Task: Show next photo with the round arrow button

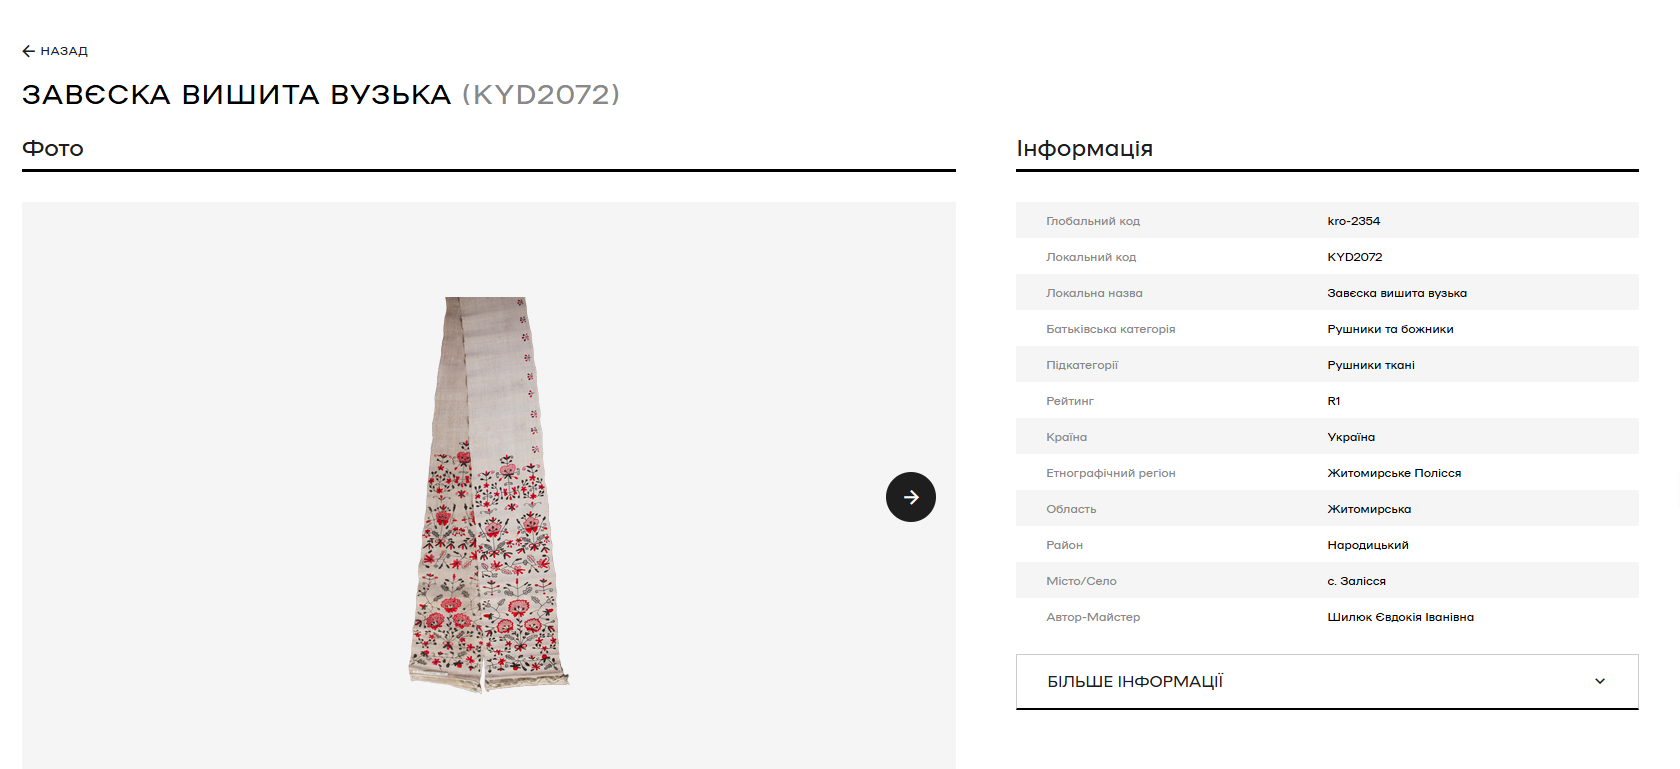Action: [x=911, y=497]
